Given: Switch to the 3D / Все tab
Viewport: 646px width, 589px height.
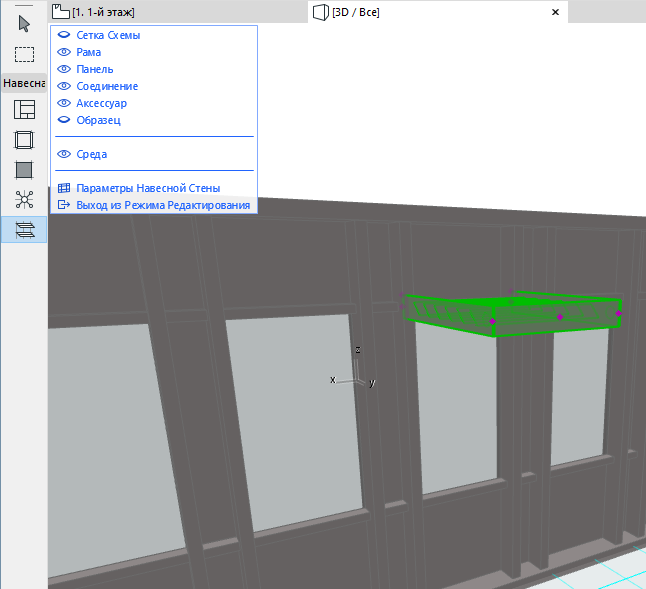Looking at the screenshot, I should [x=438, y=12].
